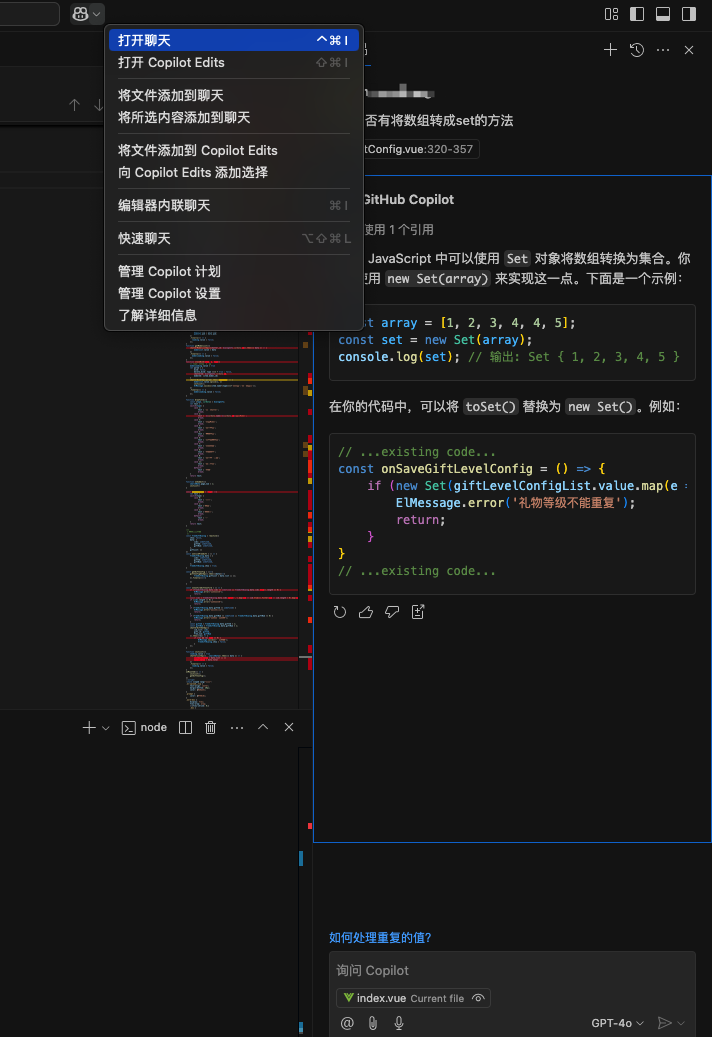The height and width of the screenshot is (1037, 712).
Task: Select 编辑器内联聊天 menu entry
Action: click(x=233, y=205)
